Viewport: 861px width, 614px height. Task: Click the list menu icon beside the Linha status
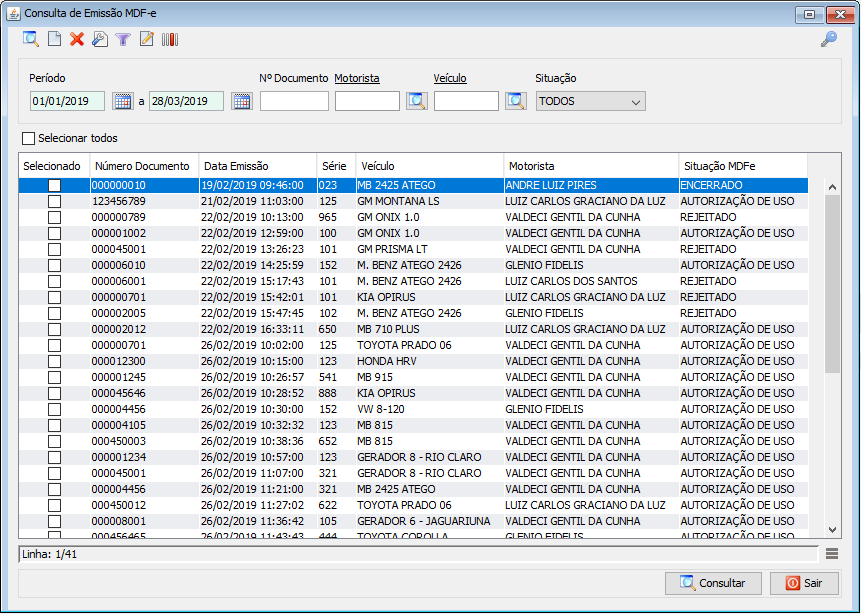(832, 554)
